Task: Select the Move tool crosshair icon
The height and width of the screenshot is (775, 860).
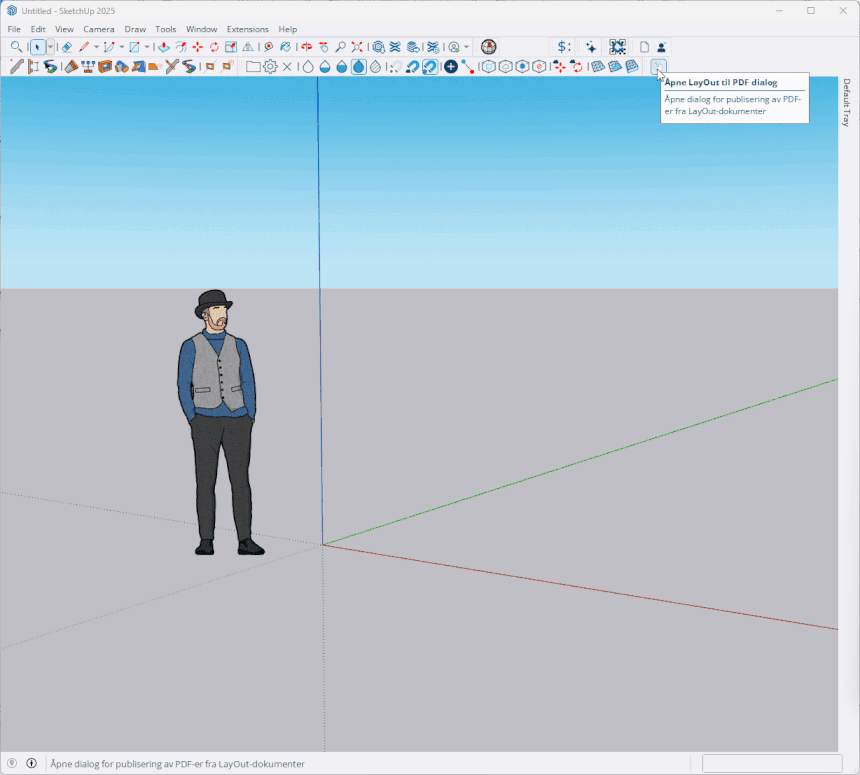Action: (197, 46)
